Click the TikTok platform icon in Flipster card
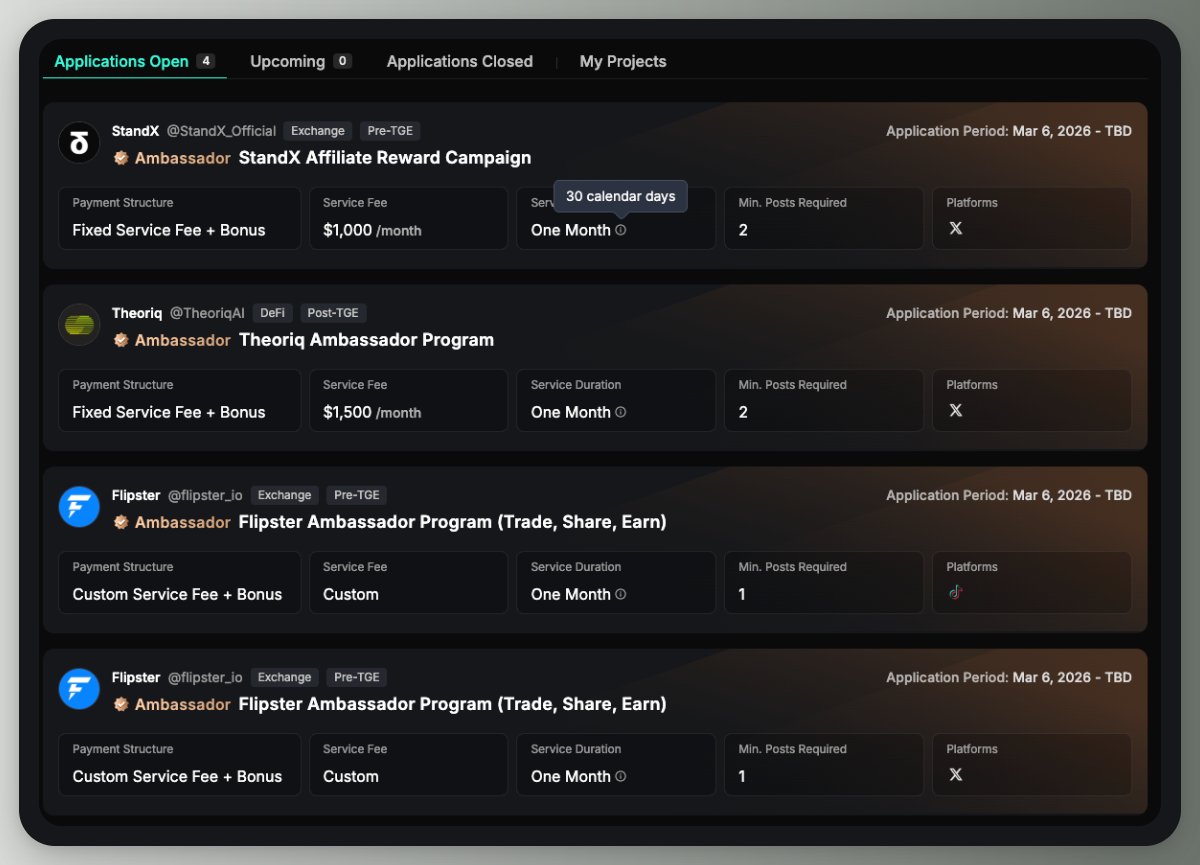1200x865 pixels. 955,592
